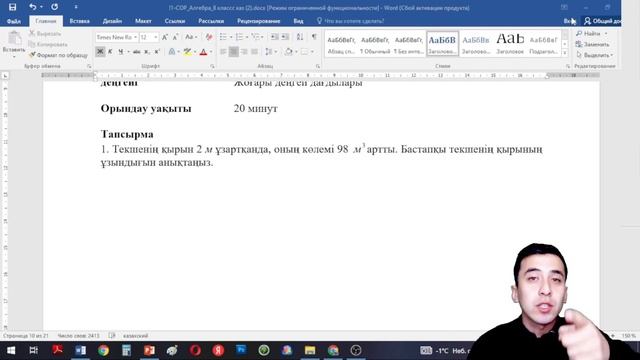Switch to the Главная ribbon tab

point(46,21)
